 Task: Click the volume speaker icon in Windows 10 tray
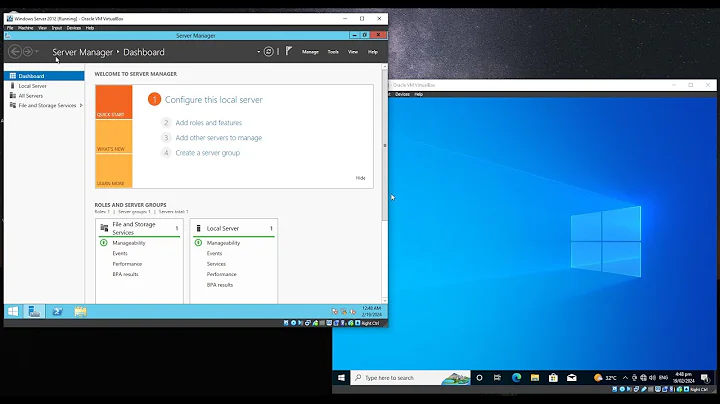pyautogui.click(x=652, y=378)
